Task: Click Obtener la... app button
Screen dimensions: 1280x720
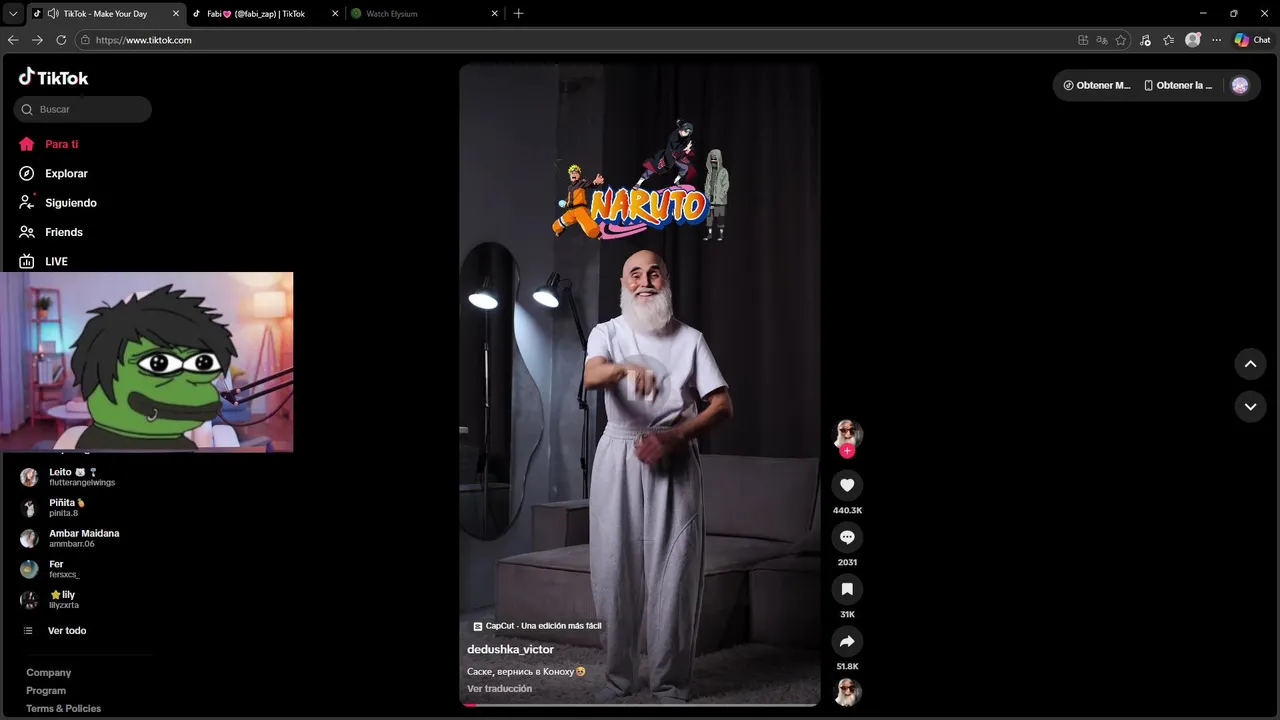Action: (1178, 85)
